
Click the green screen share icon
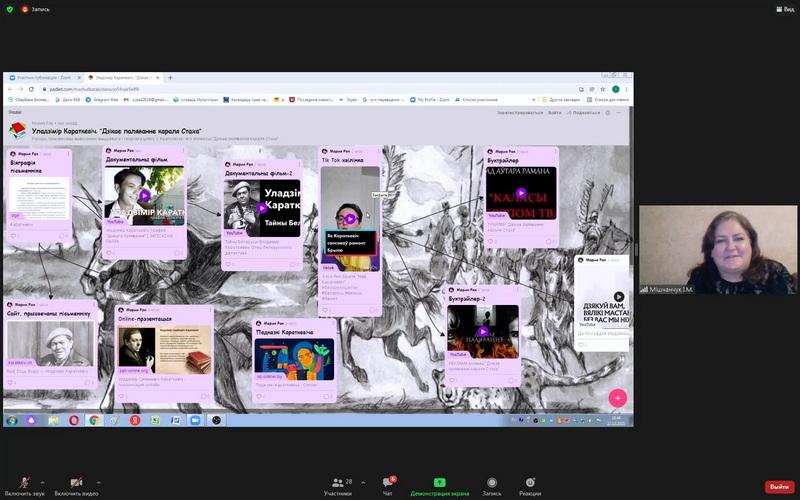[439, 482]
